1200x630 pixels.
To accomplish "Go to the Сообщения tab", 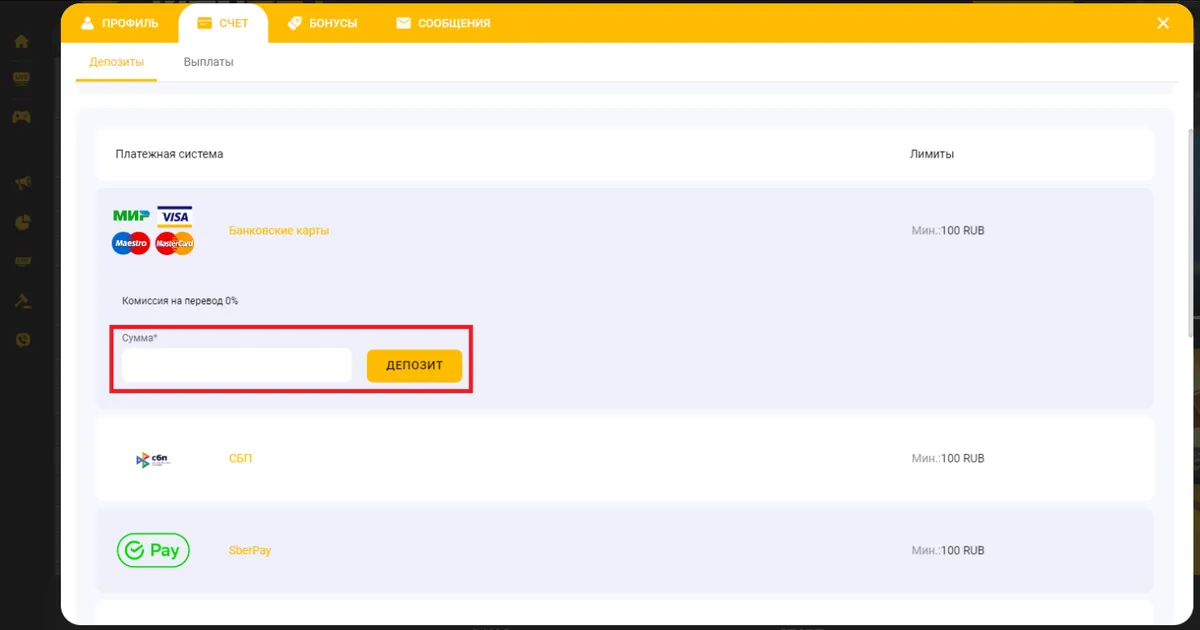I will tap(443, 23).
